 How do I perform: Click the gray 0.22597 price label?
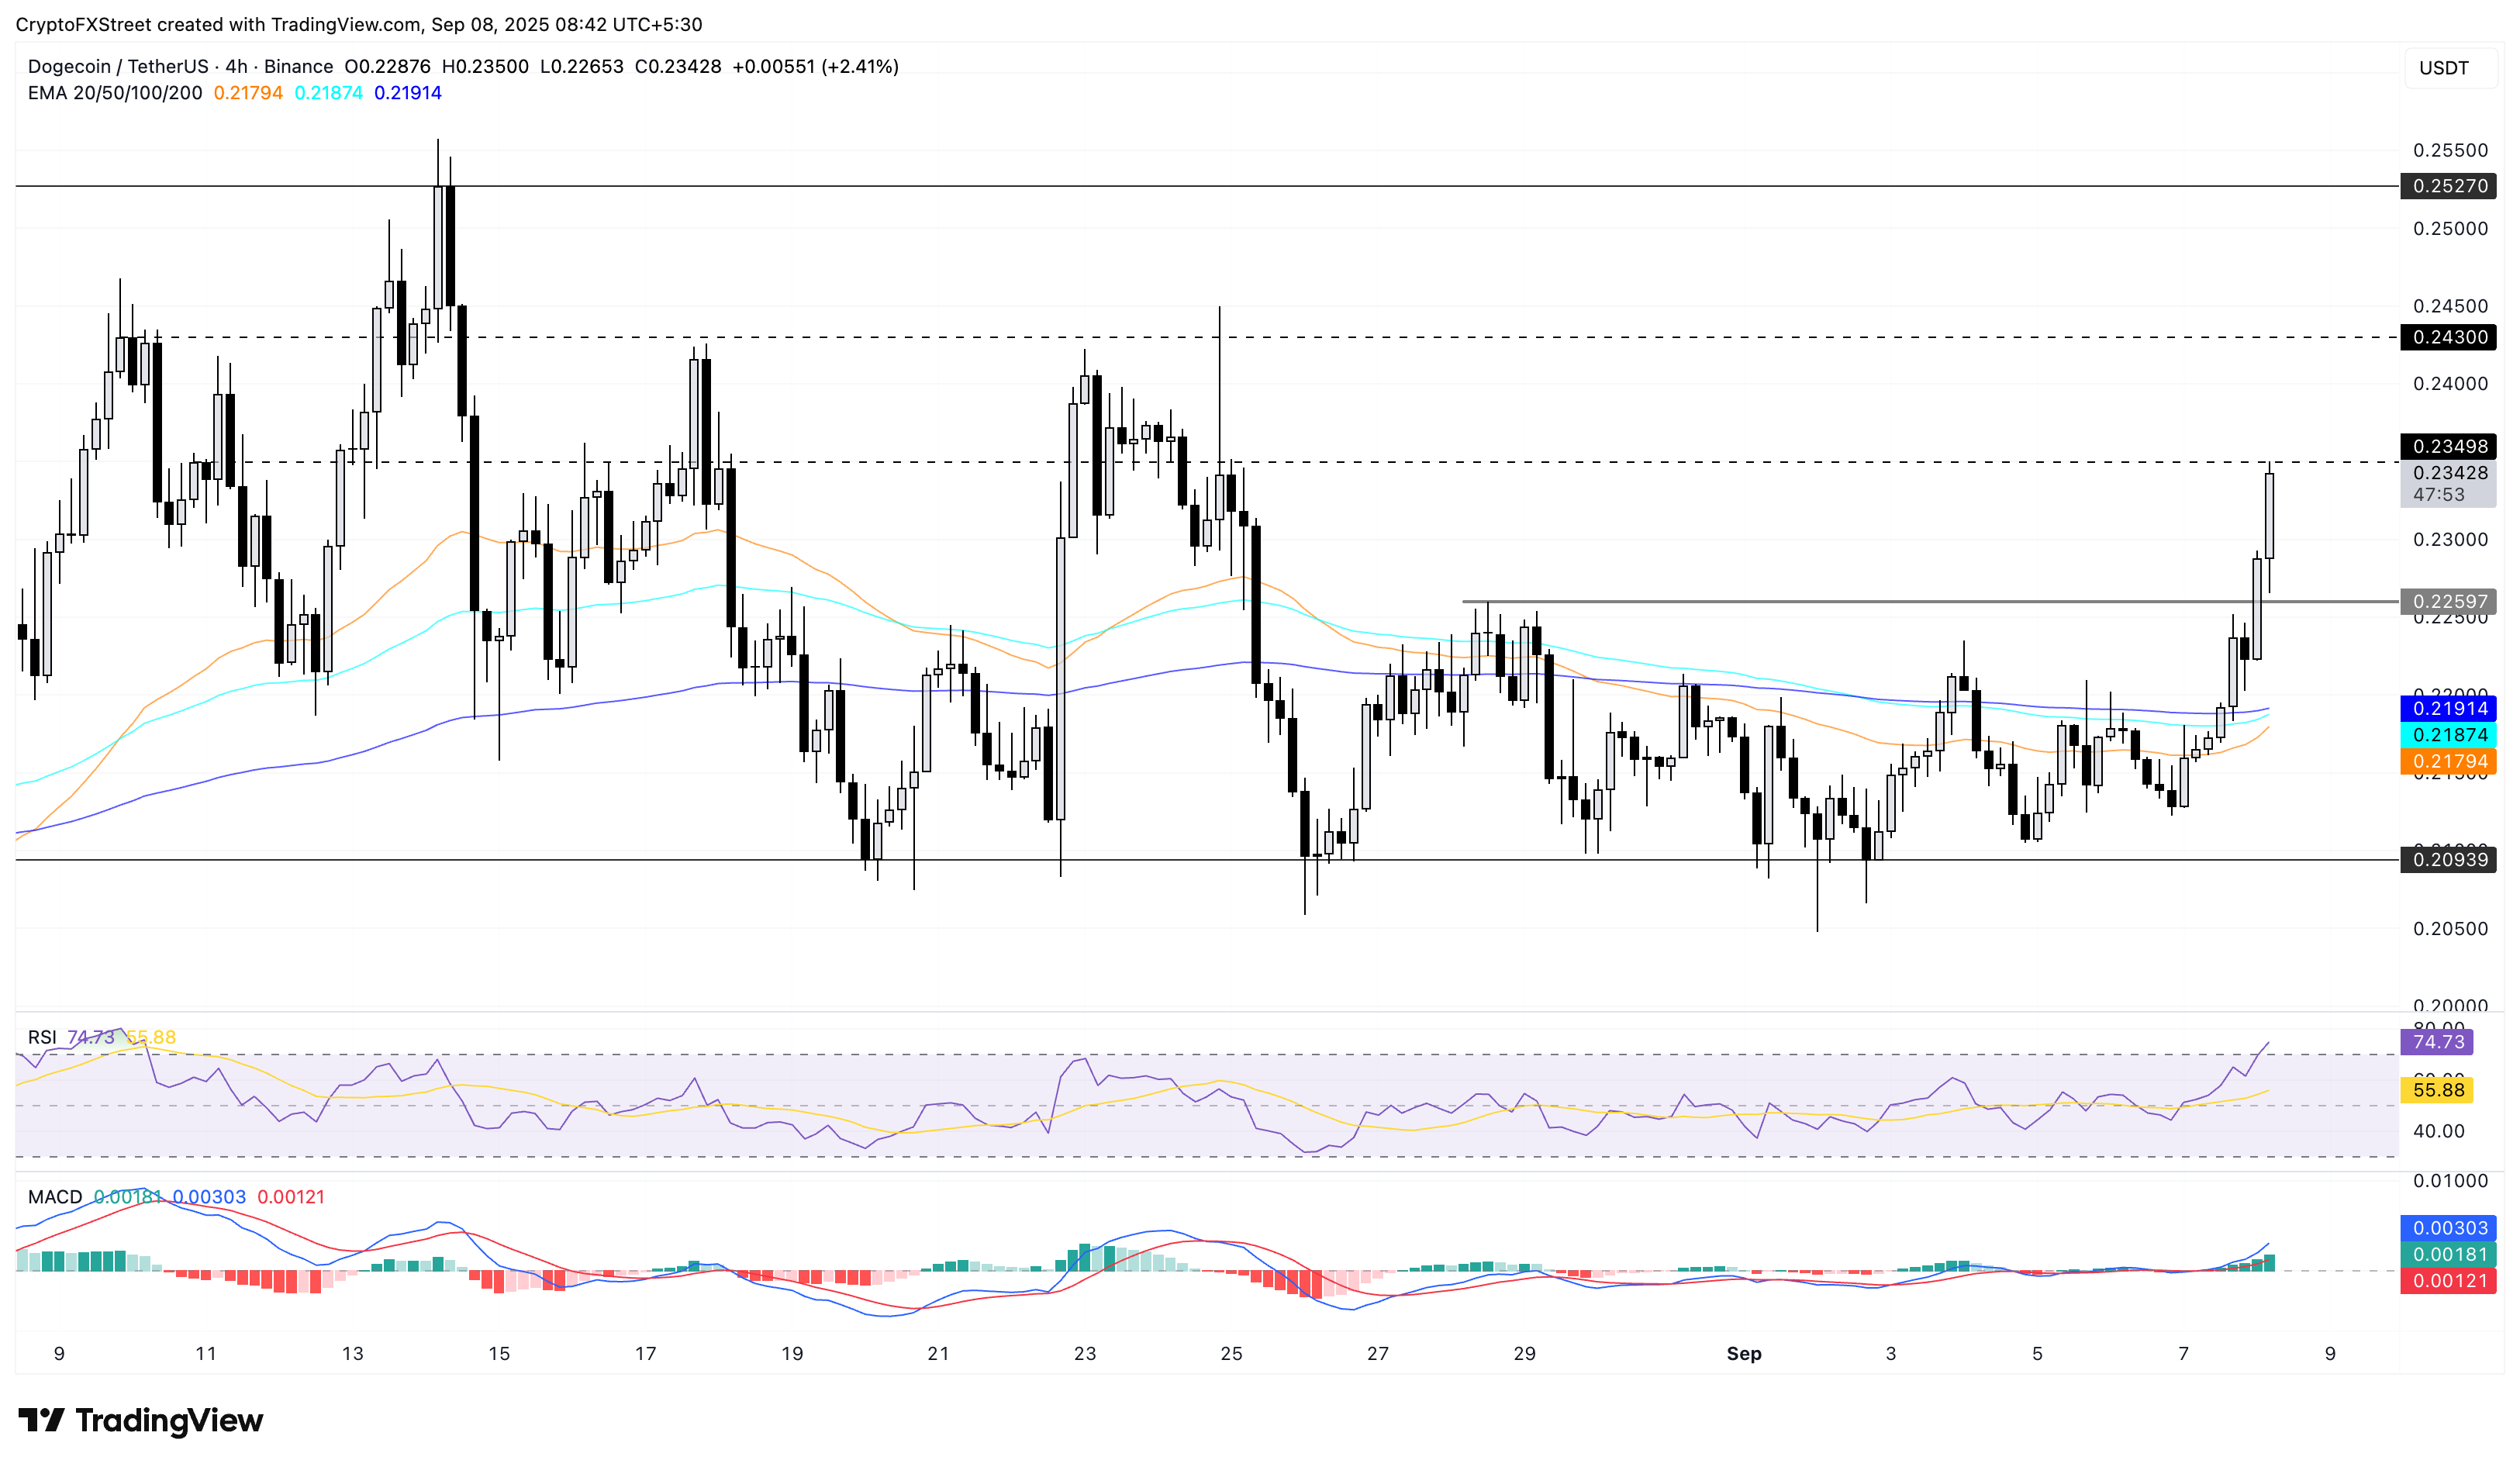coord(2449,601)
